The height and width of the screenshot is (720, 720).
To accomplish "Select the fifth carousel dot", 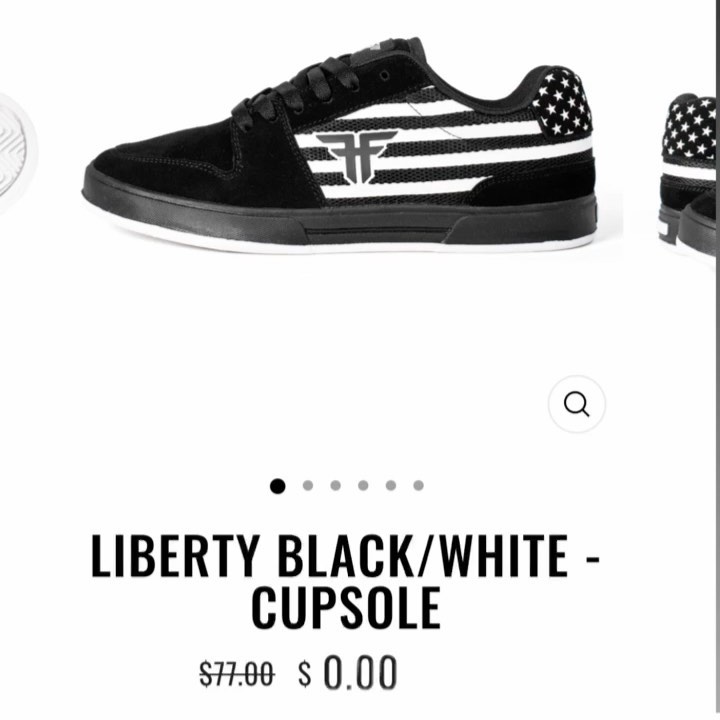I will click(391, 485).
